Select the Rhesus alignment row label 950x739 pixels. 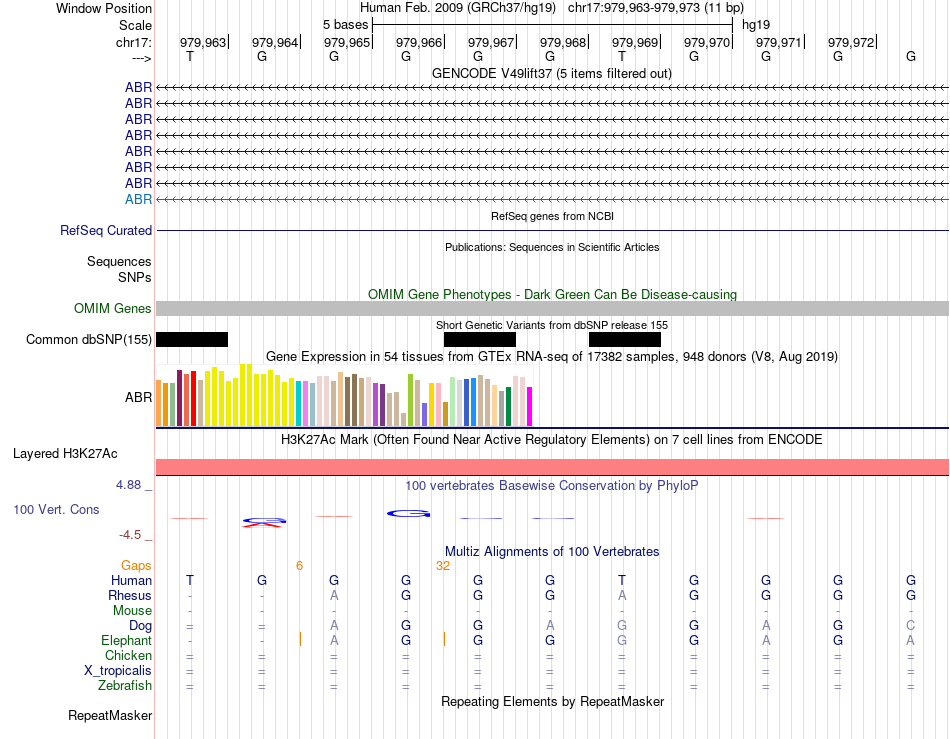click(x=130, y=595)
